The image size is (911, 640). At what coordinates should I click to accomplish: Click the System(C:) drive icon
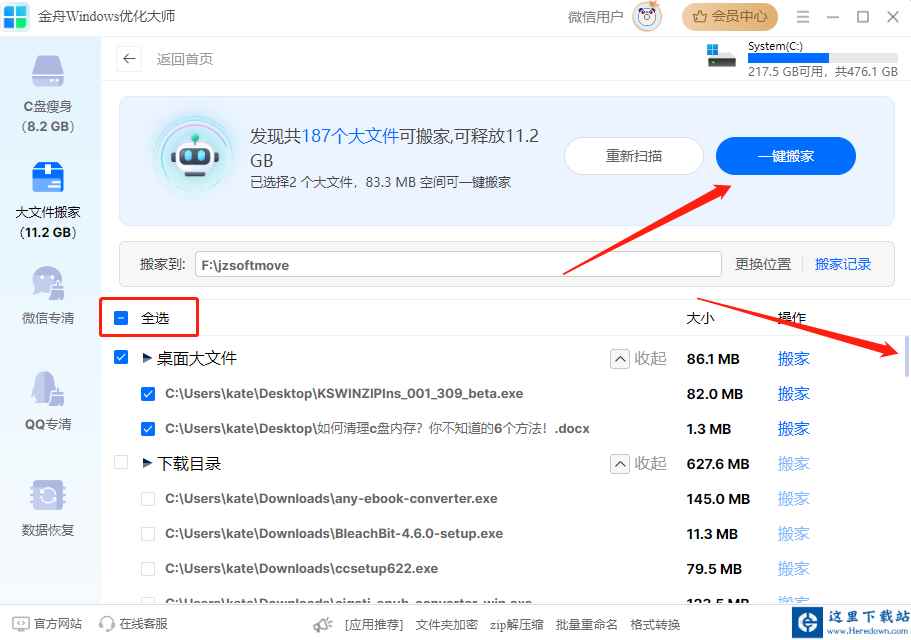(721, 55)
